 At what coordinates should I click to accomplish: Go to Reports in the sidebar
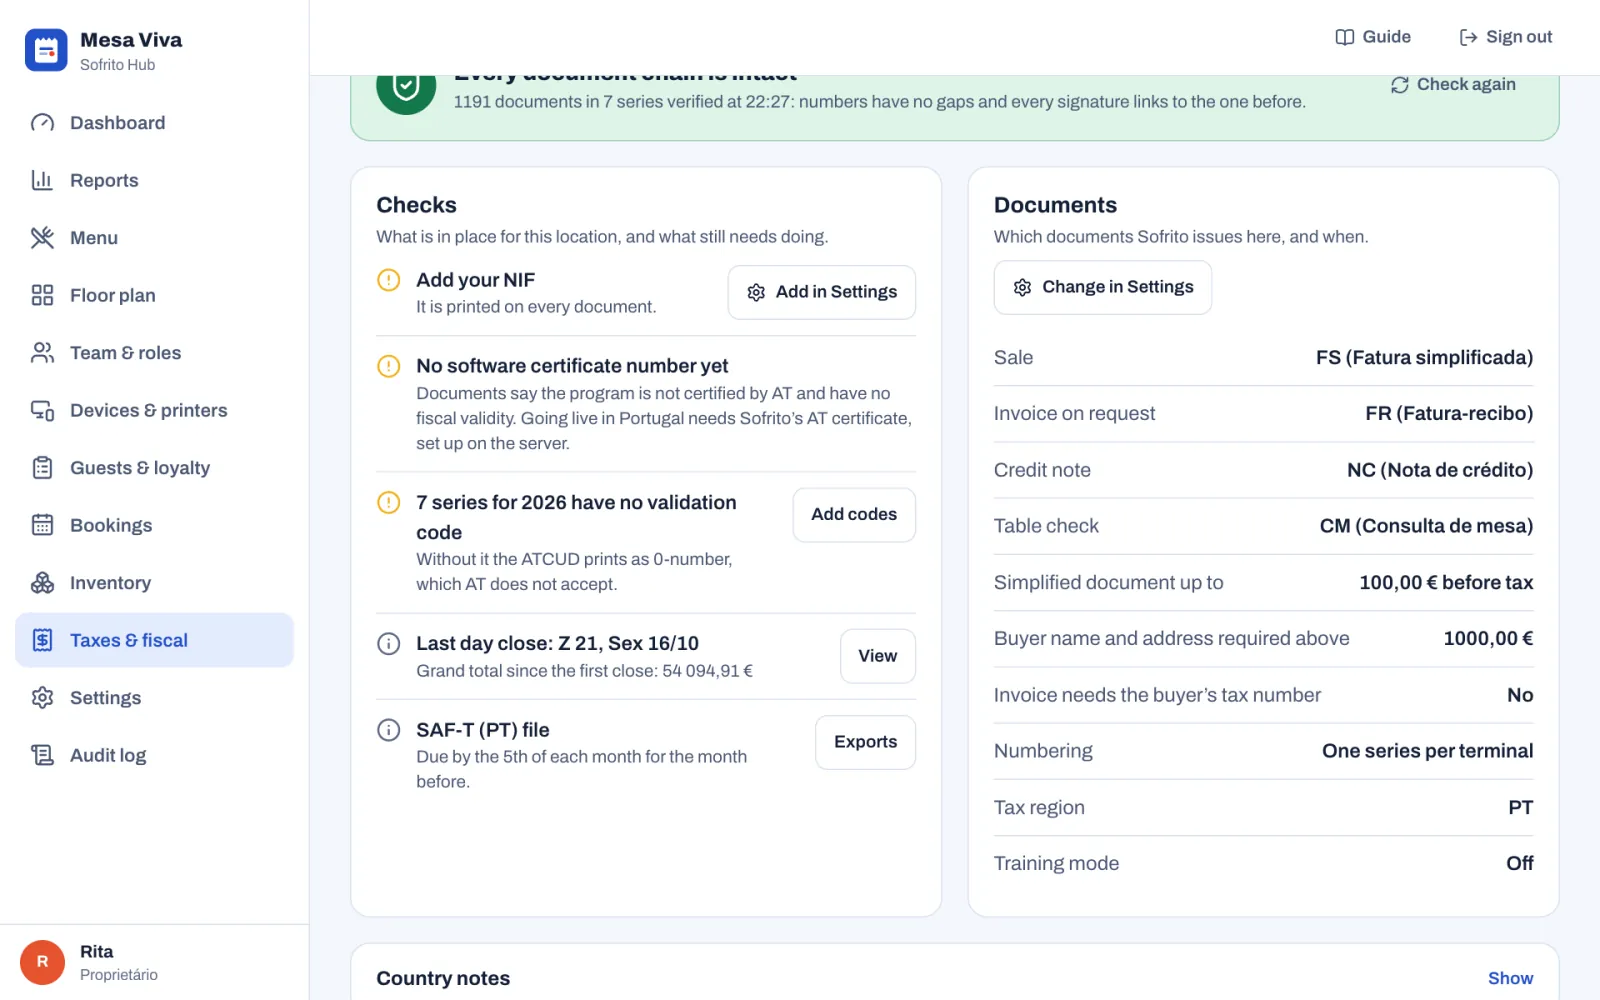coord(154,180)
